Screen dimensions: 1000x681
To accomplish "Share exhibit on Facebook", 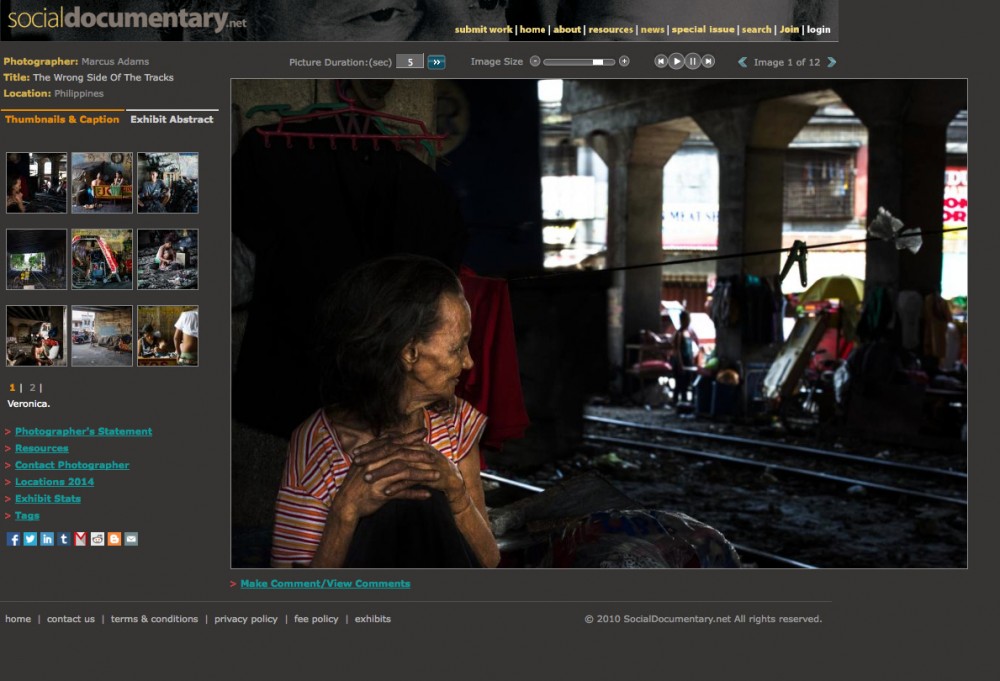I will coord(13,539).
